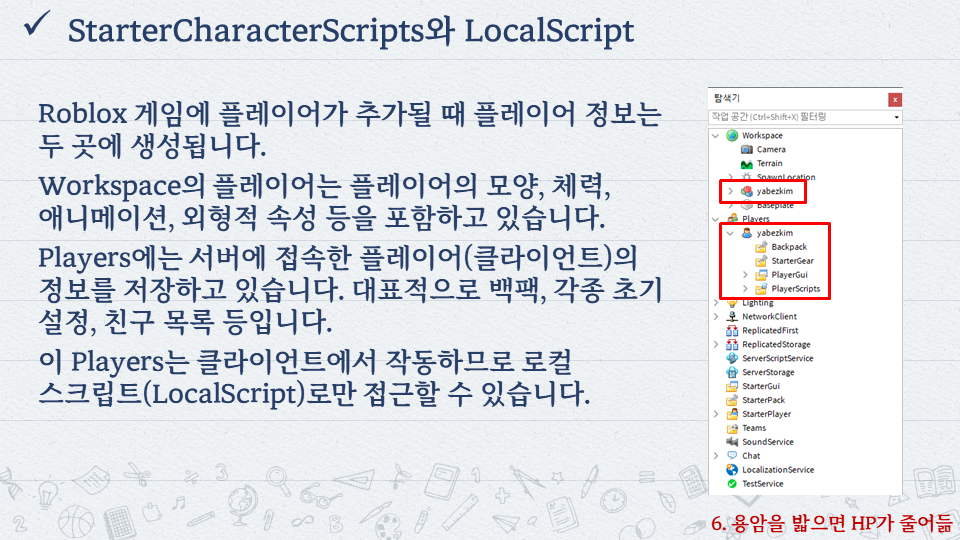Click the PlayerGui icon
The image size is (960, 540).
click(x=761, y=275)
